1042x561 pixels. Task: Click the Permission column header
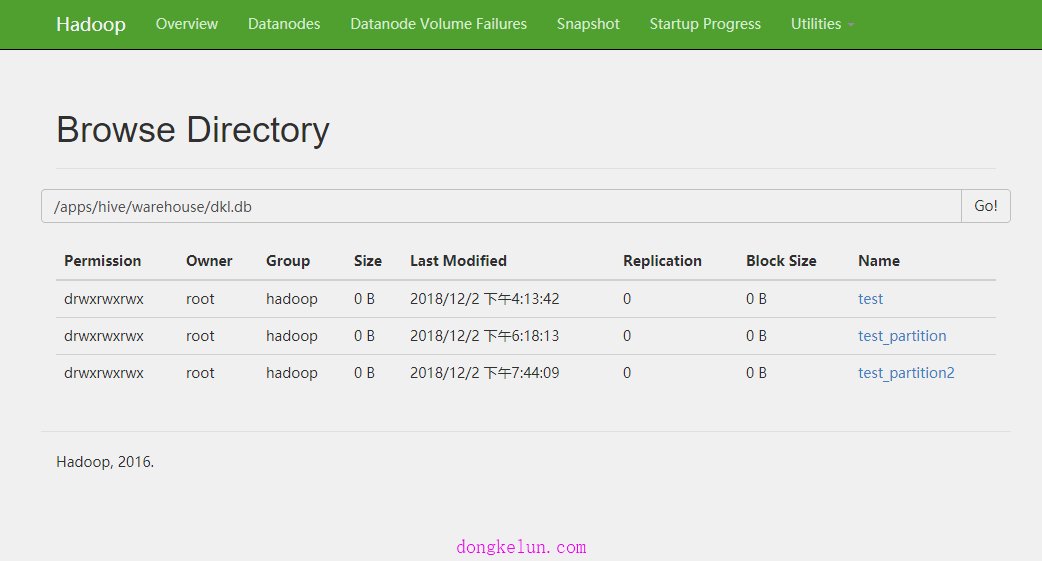click(102, 261)
